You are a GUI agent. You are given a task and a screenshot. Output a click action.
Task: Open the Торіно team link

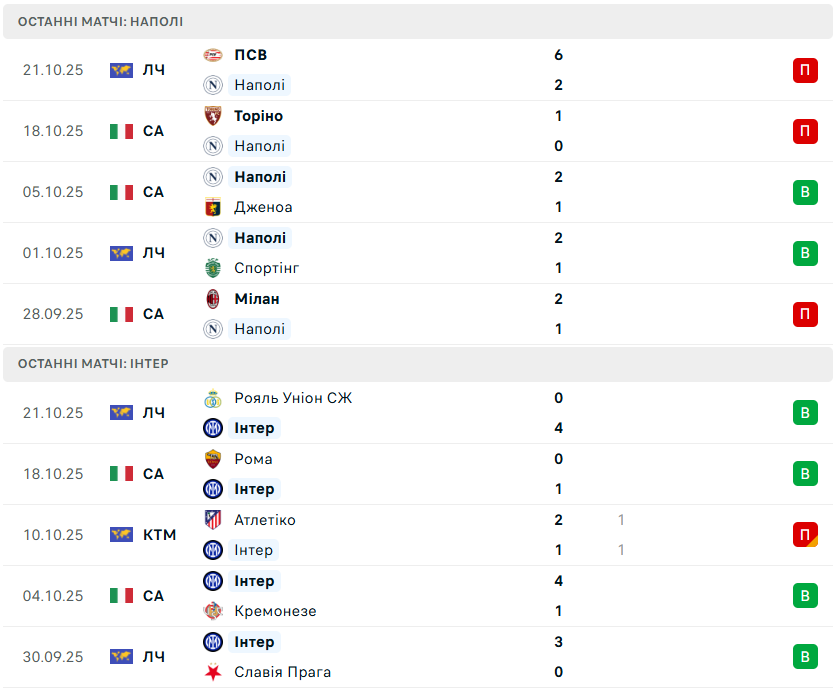point(258,116)
